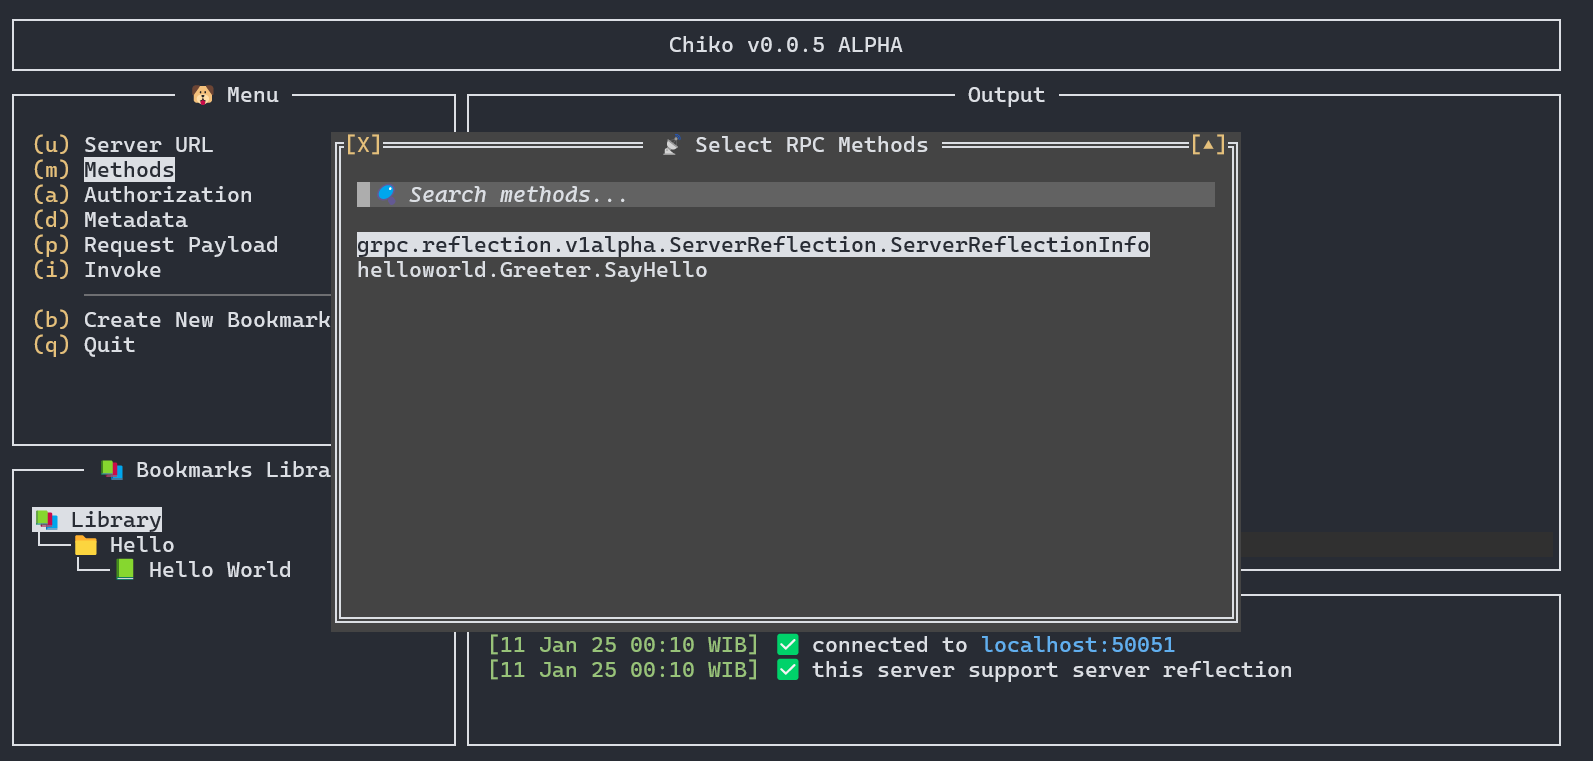This screenshot has width=1593, height=761.
Task: Click green check icon beside 'this server support'
Action: [x=788, y=670]
